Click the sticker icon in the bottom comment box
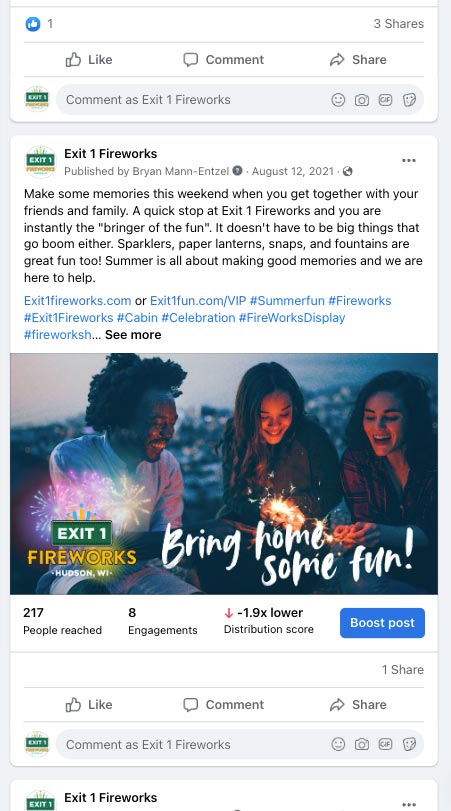 pyautogui.click(x=409, y=745)
